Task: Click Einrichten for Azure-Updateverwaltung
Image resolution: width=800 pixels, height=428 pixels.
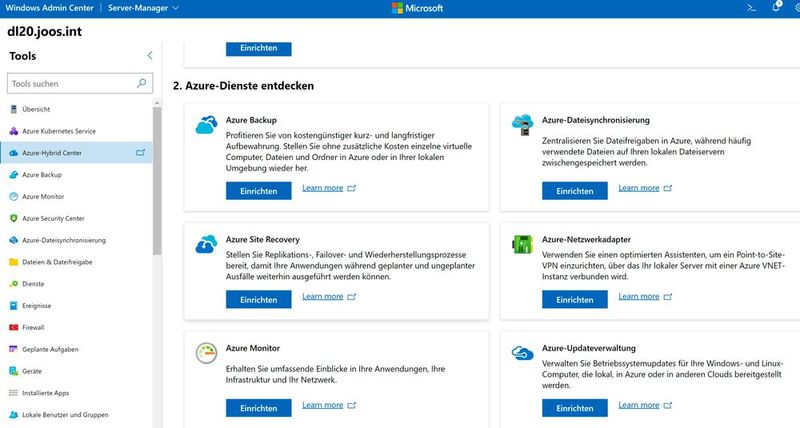Action: pyautogui.click(x=574, y=408)
